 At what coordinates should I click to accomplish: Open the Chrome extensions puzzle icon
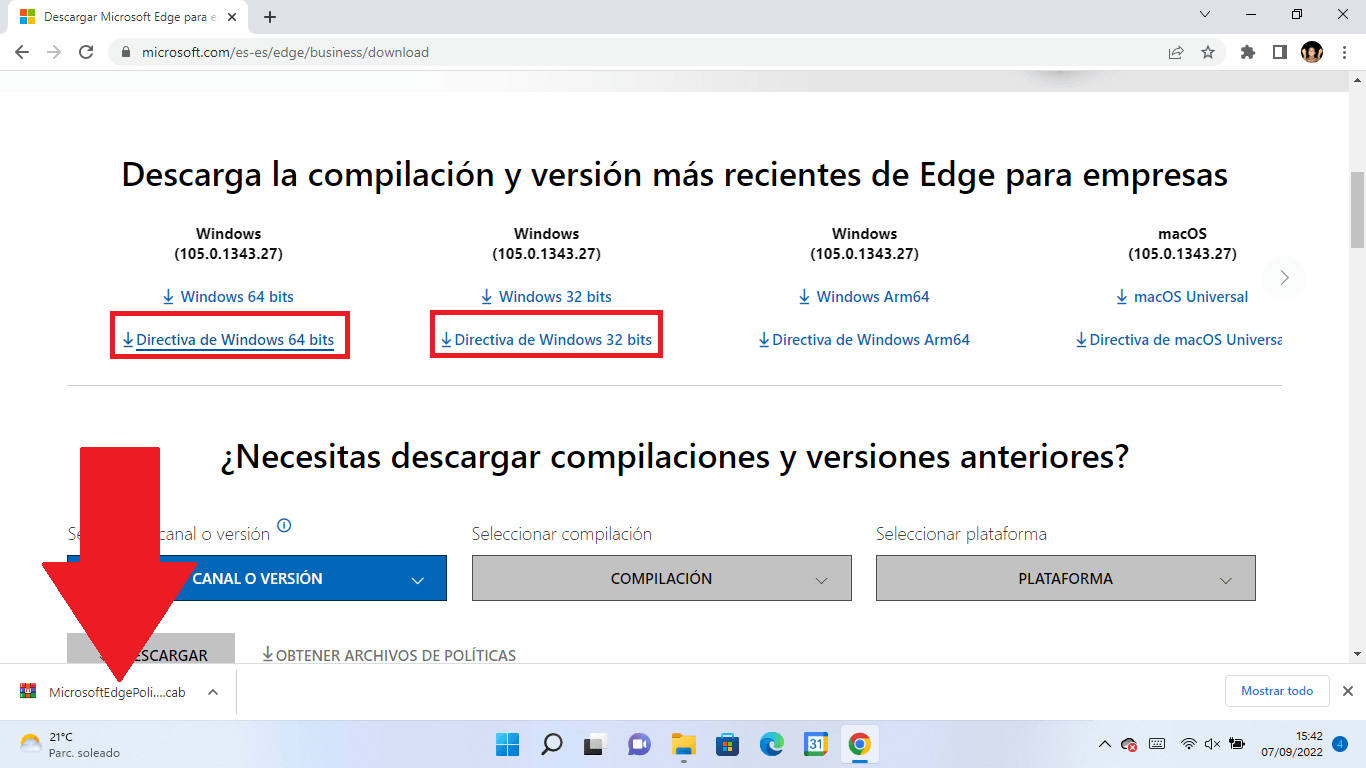(x=1247, y=52)
